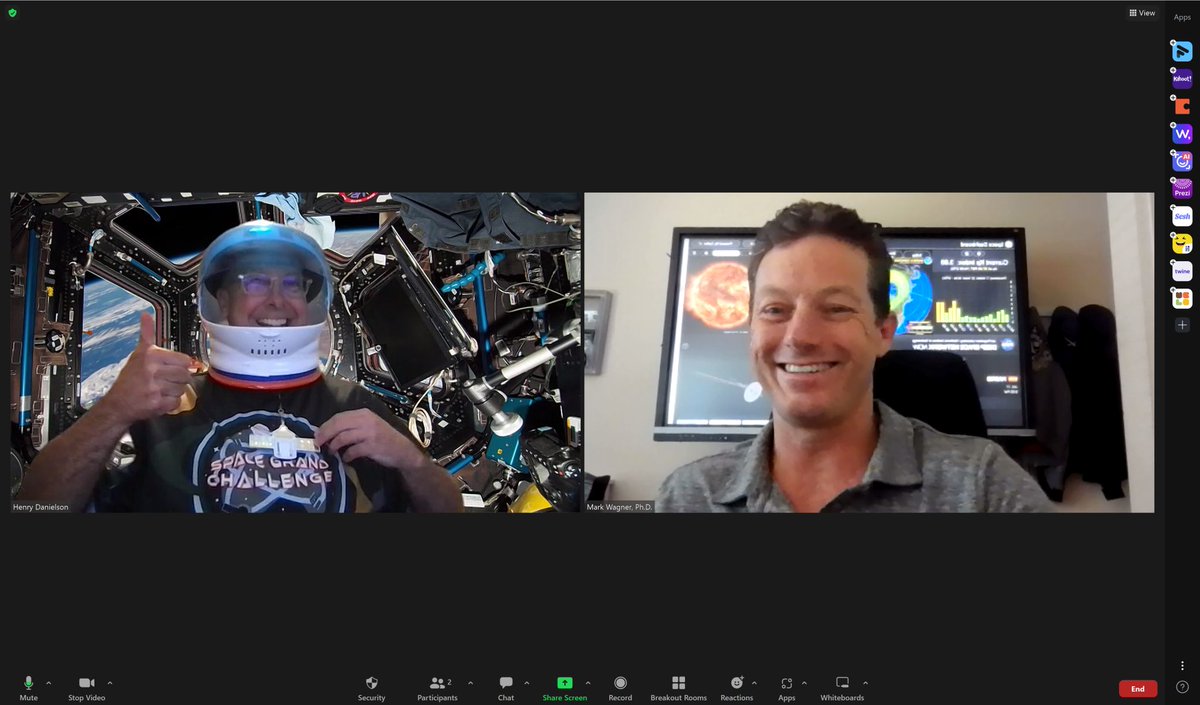Mute the microphone

coord(28,688)
